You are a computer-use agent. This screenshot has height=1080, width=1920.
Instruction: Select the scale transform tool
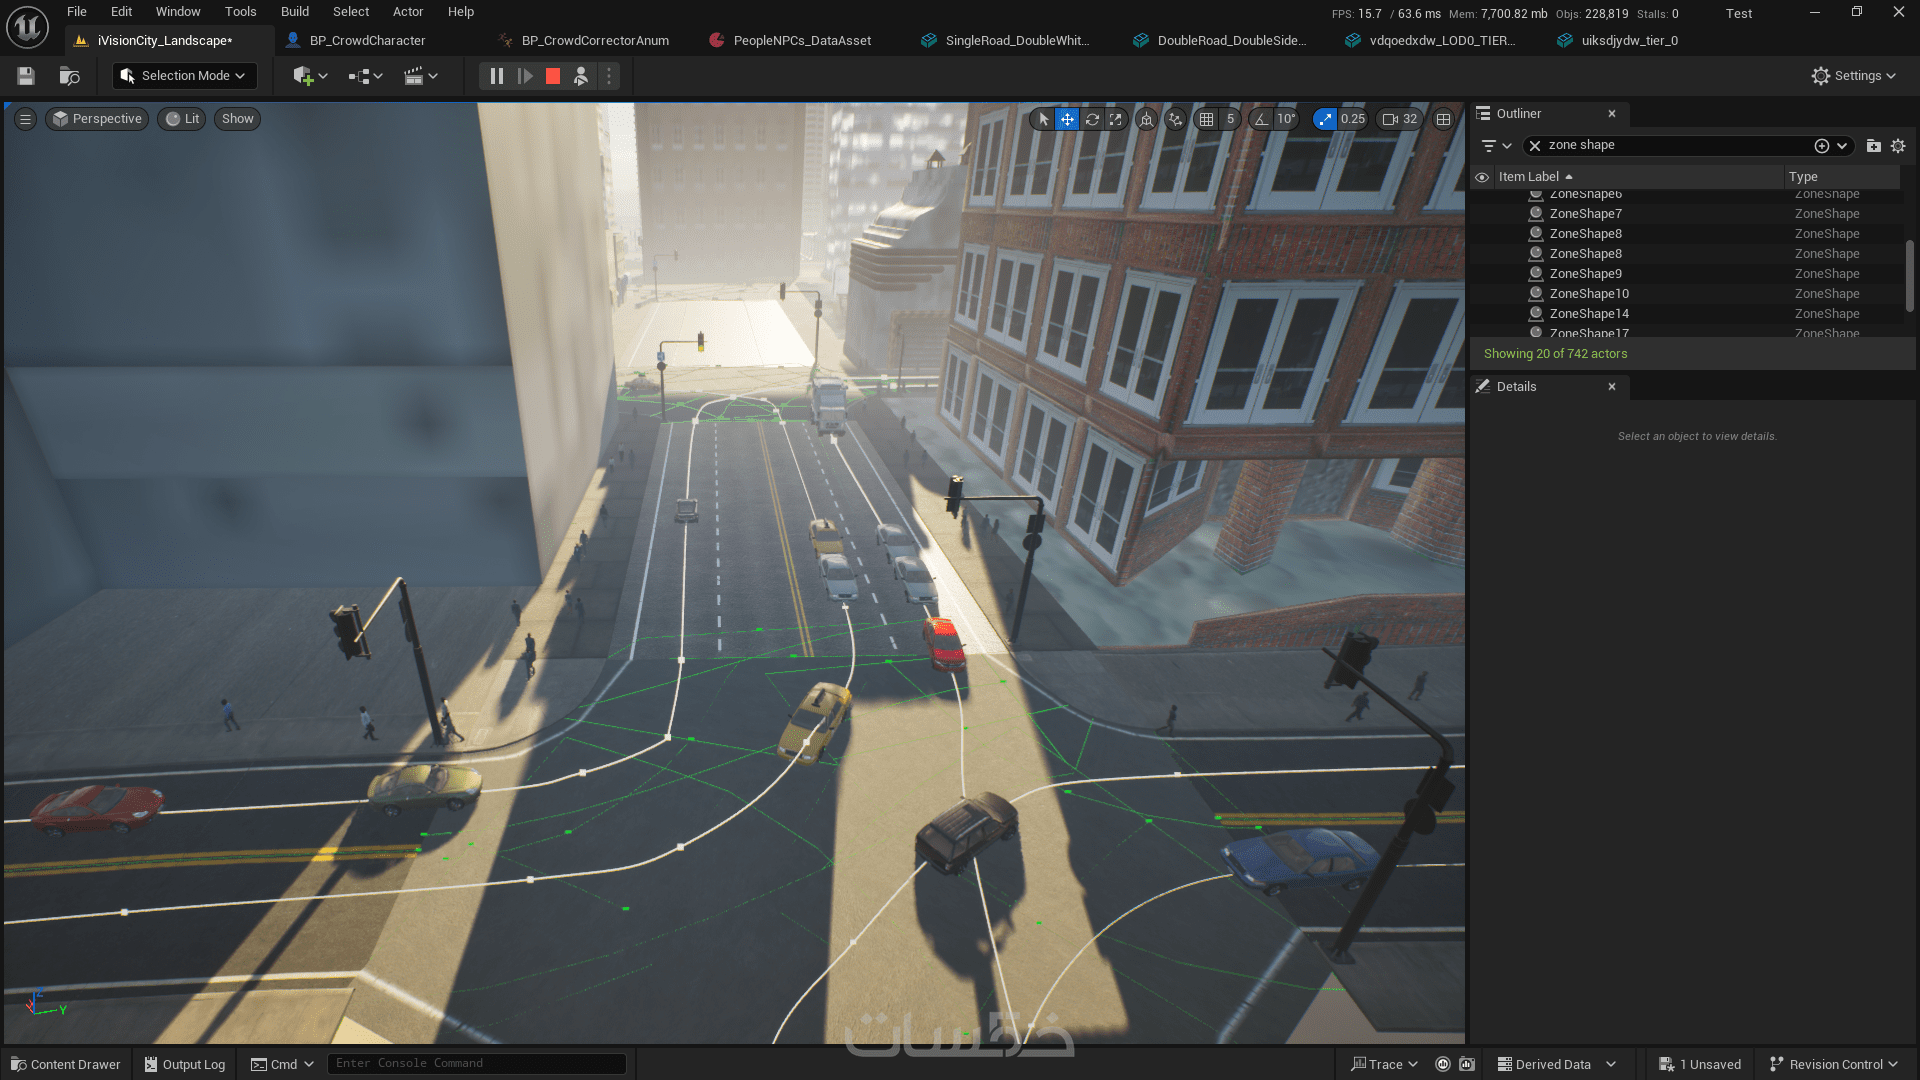(1116, 119)
